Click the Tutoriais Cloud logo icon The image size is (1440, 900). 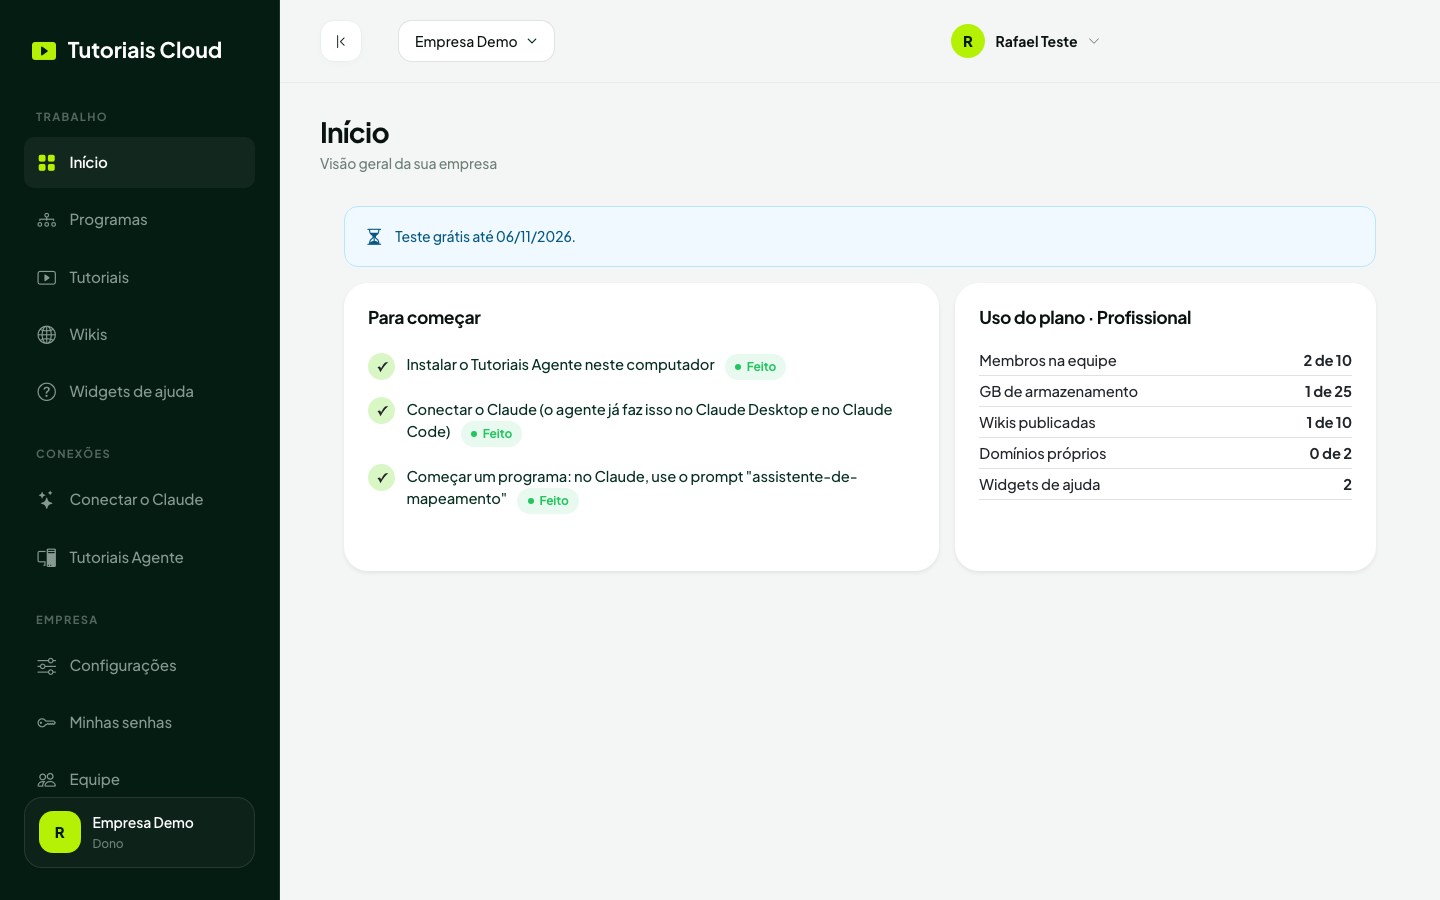tap(44, 51)
